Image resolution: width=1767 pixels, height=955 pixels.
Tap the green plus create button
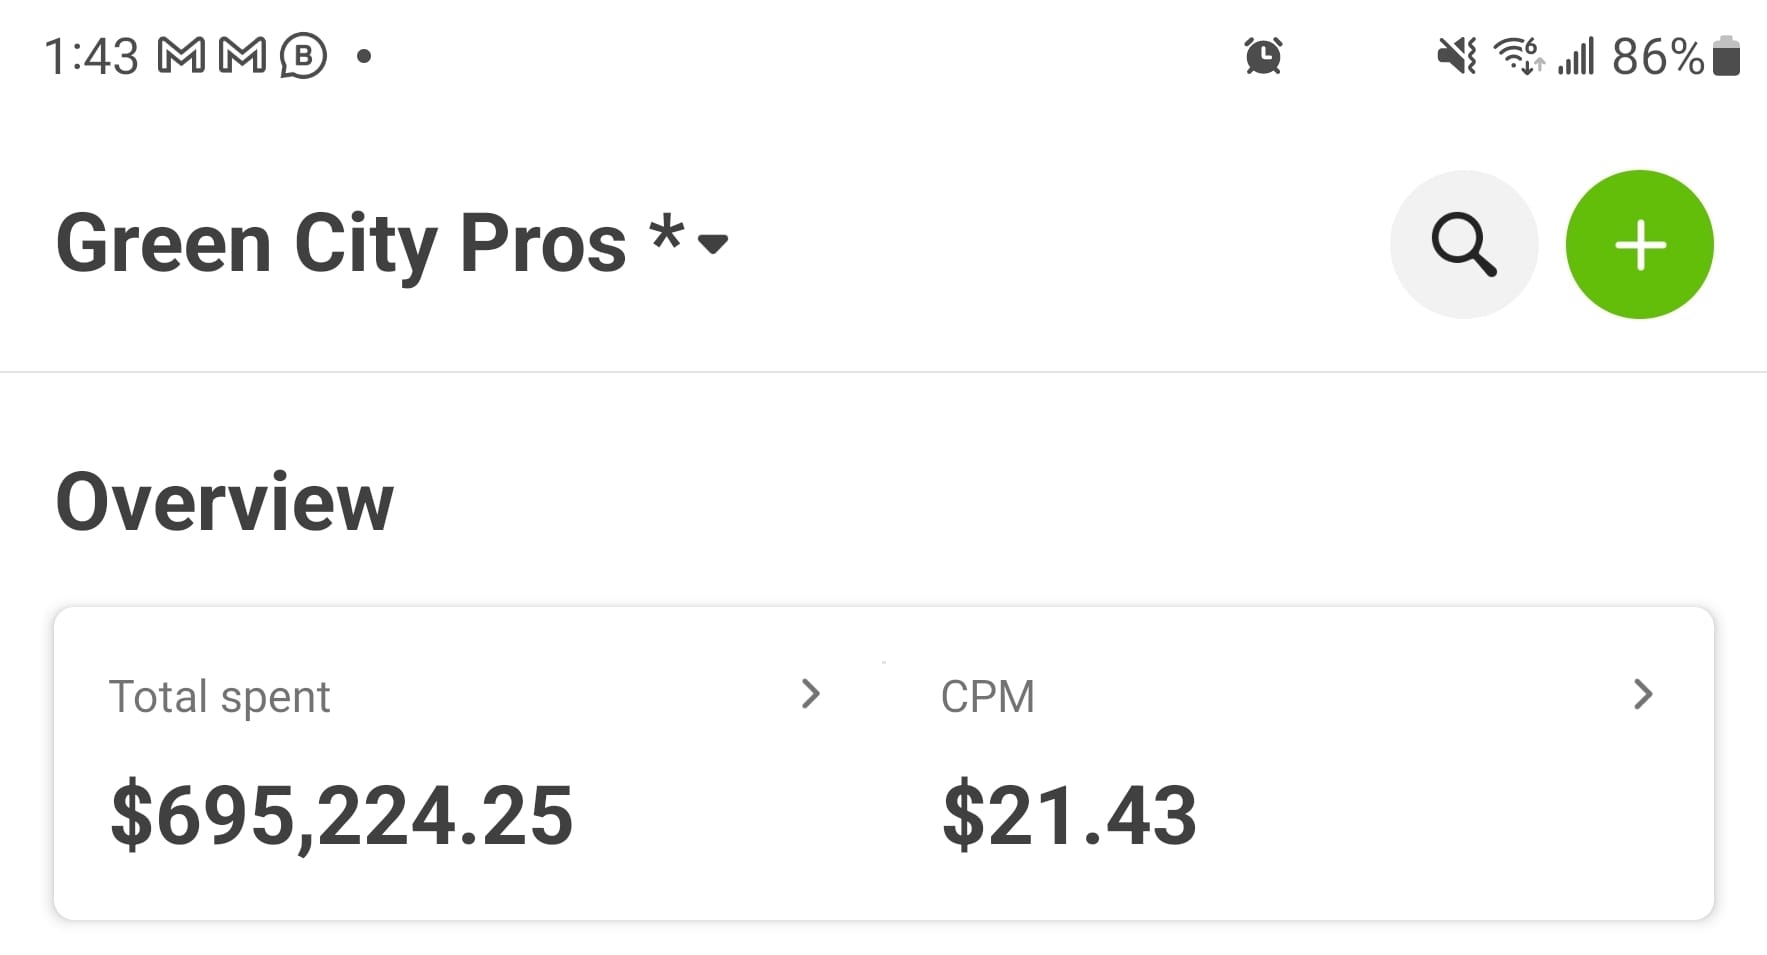coord(1639,245)
